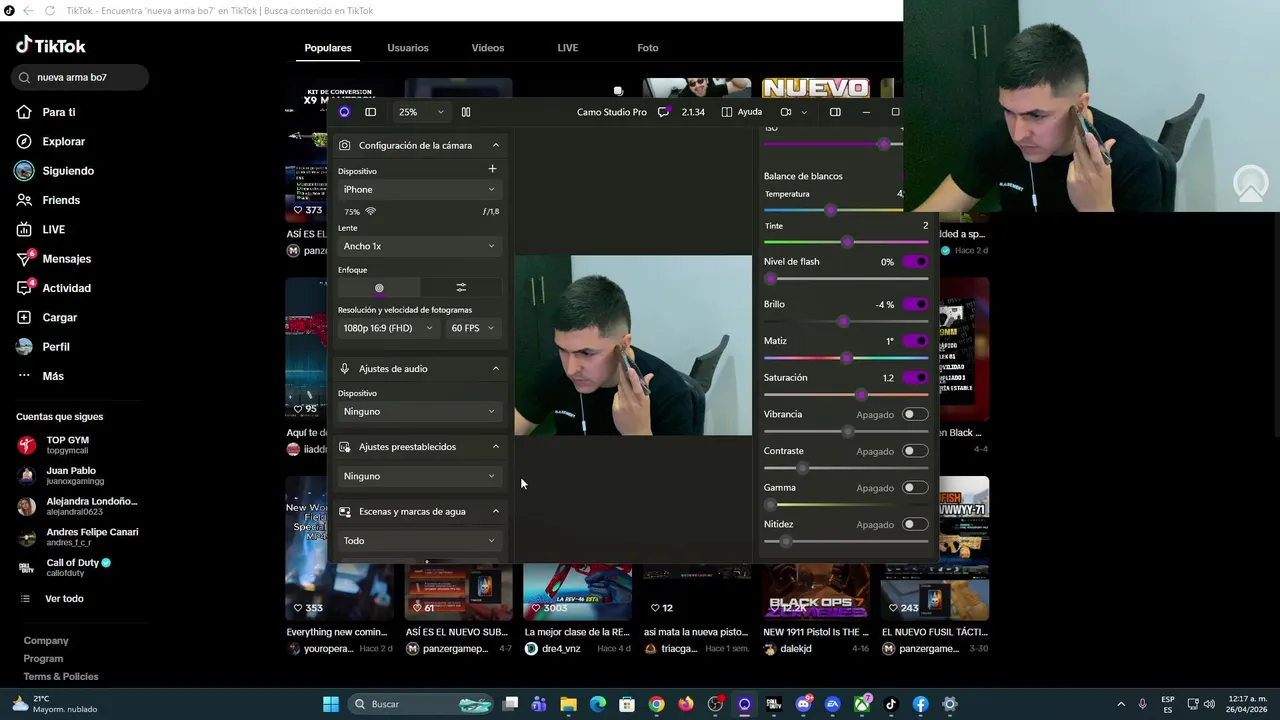The width and height of the screenshot is (1280, 720).
Task: Disable the Brillo toggle
Action: coord(915,304)
